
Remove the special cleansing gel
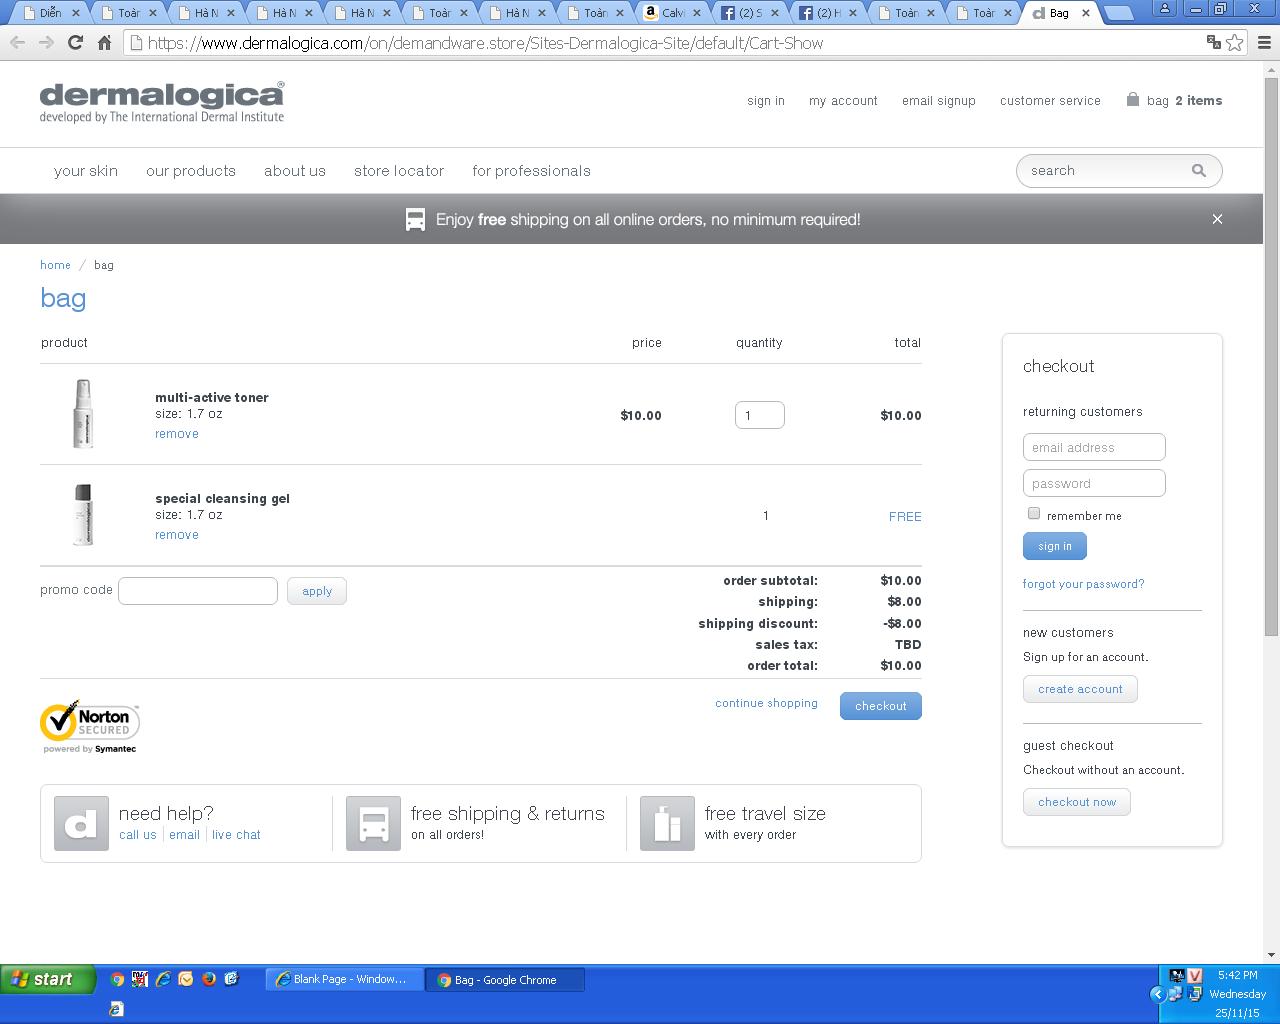pyautogui.click(x=177, y=535)
